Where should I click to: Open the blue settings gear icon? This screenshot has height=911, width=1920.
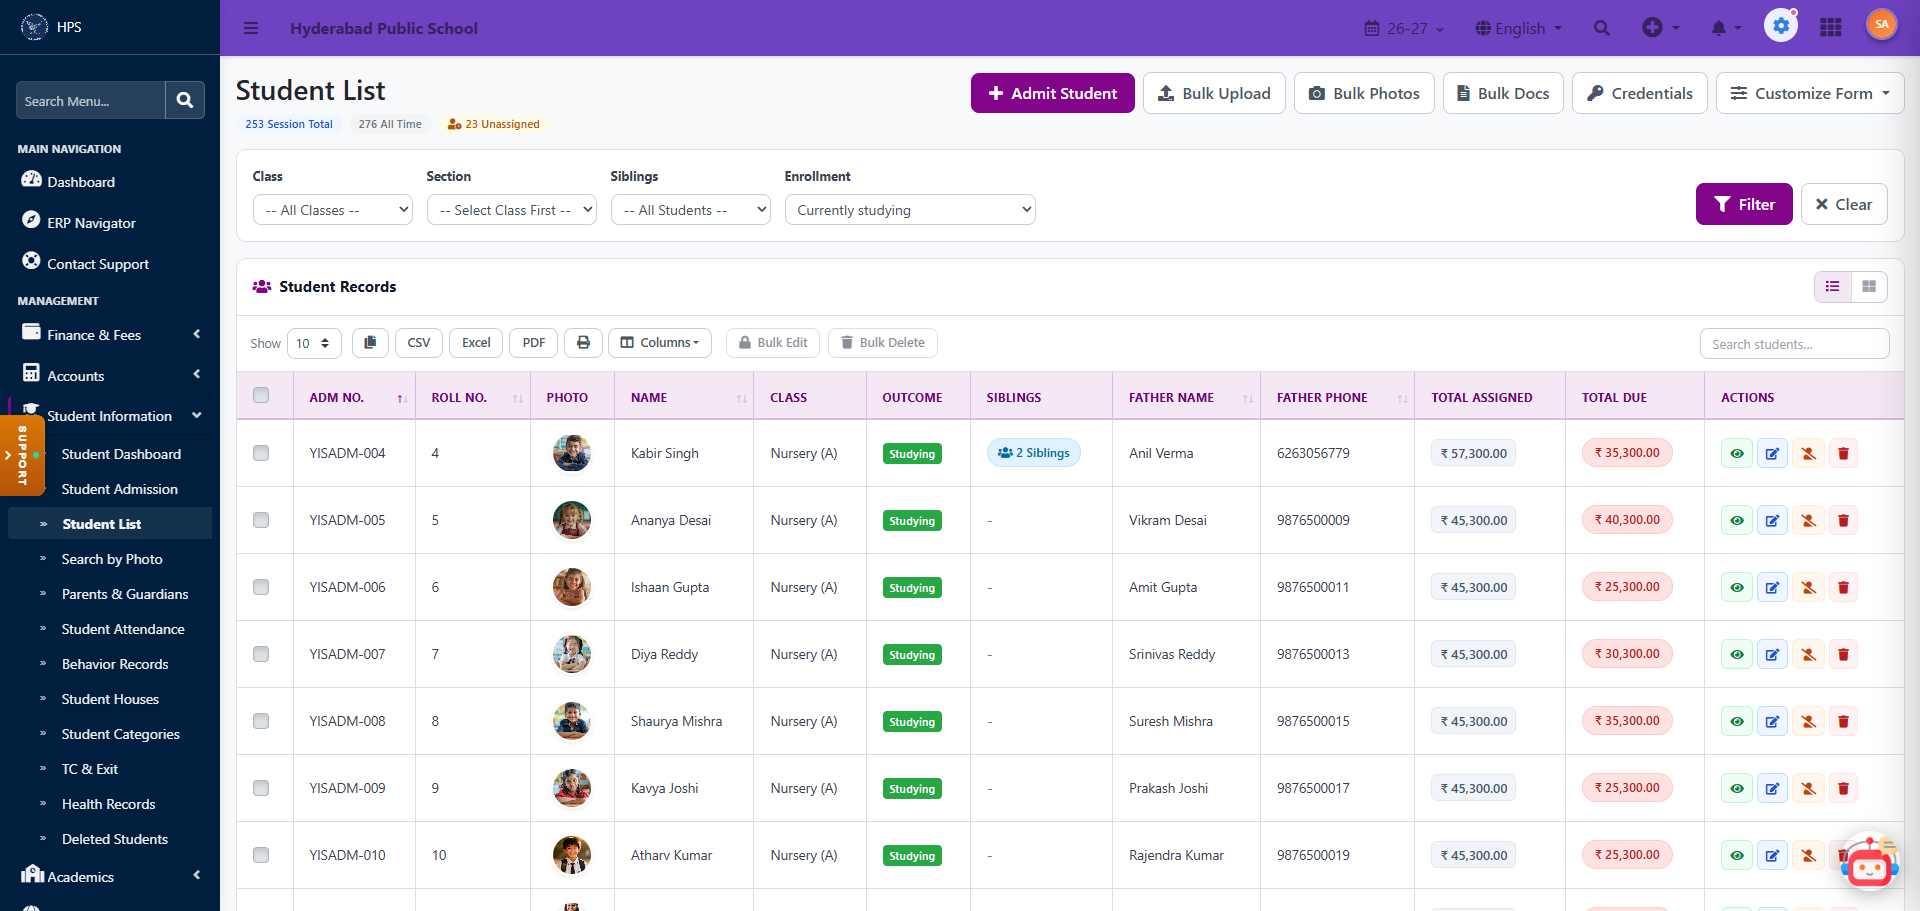click(1781, 26)
